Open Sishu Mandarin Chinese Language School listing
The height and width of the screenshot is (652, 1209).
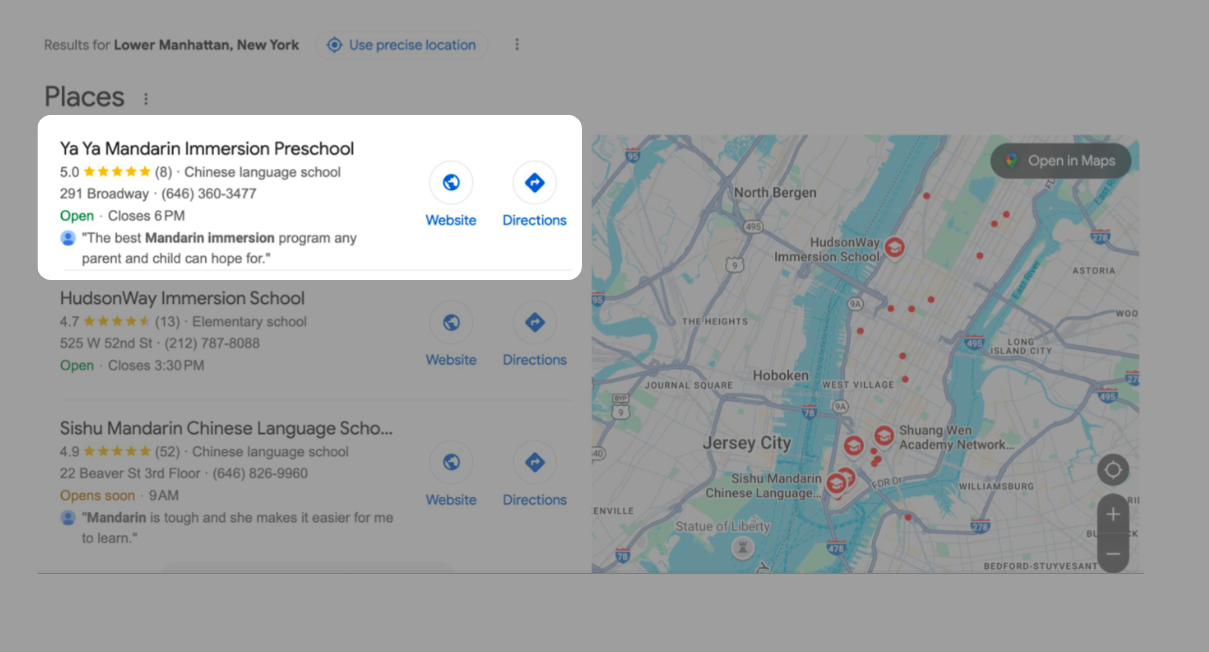[x=226, y=428]
